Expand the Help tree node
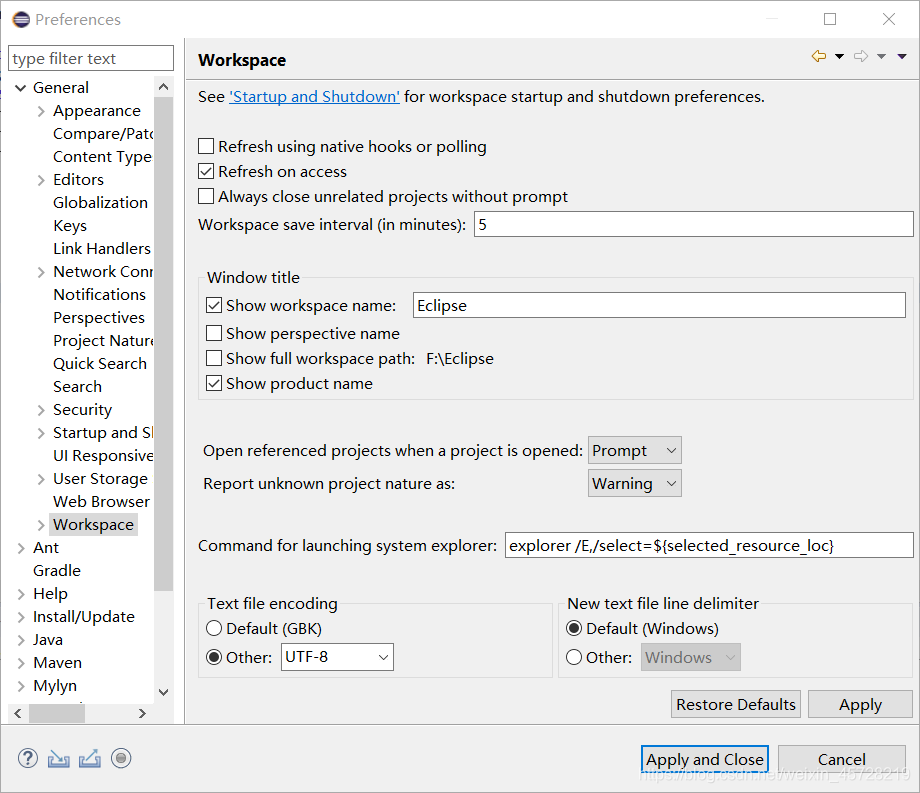 click(21, 594)
